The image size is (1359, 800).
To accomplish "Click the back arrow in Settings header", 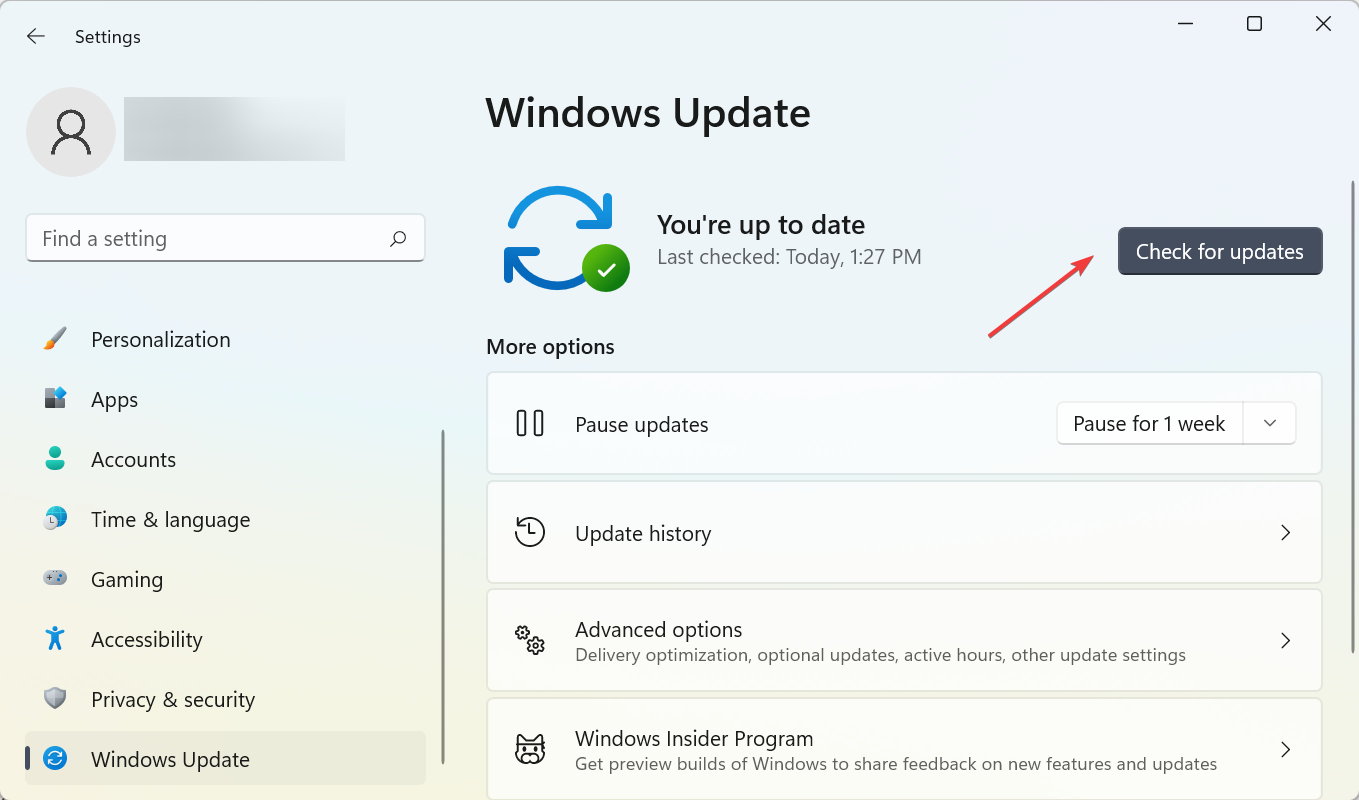I will pos(36,37).
